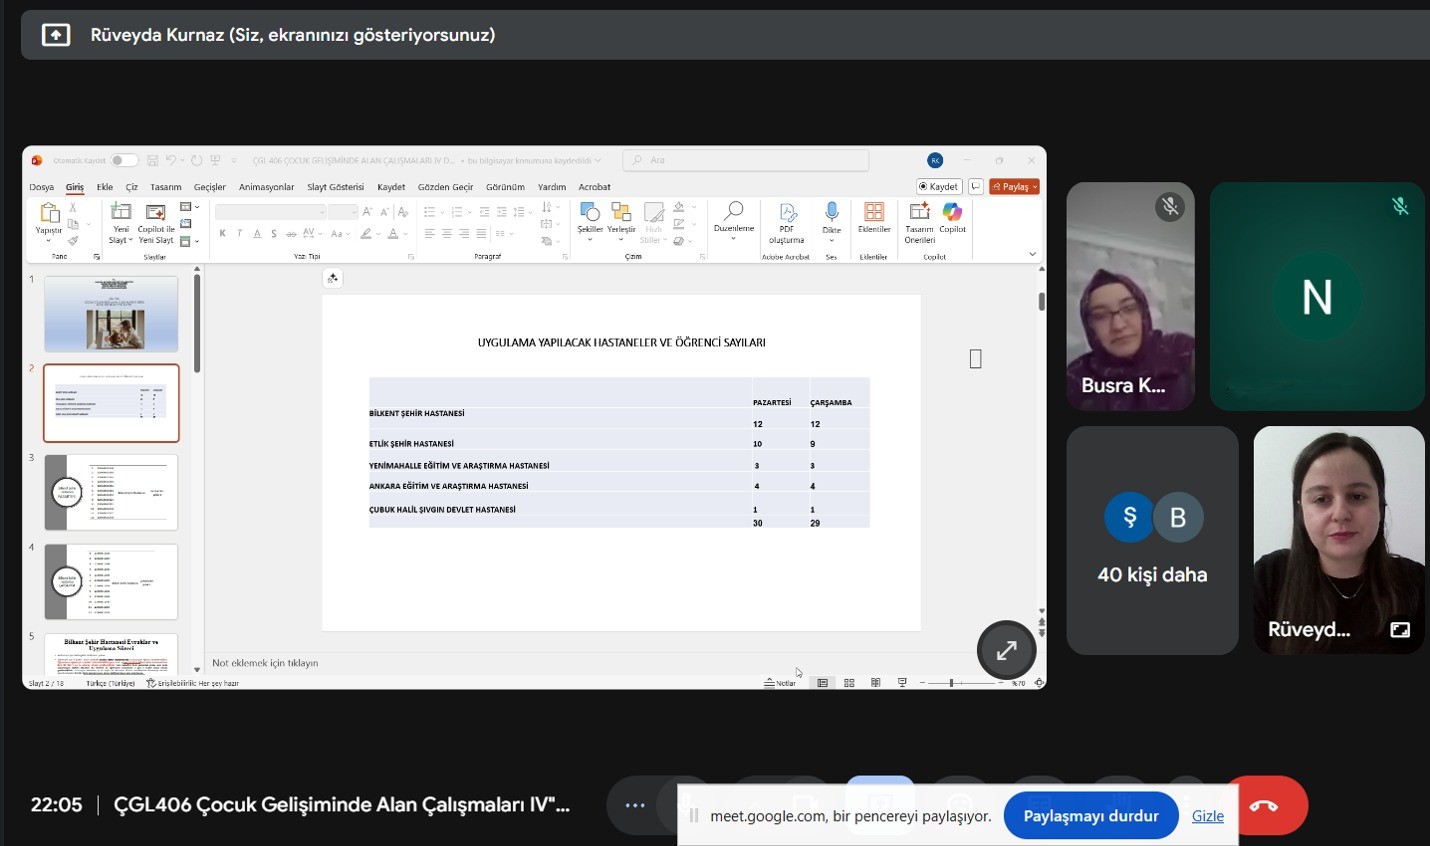Click the Şekiller (Shapes) icon
Viewport: 1430px width, 846px height.
[x=590, y=213]
